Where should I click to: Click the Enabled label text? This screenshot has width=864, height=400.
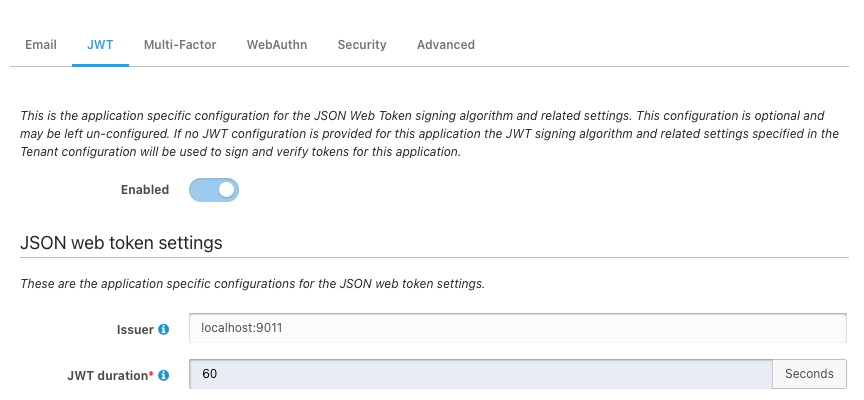(x=145, y=190)
